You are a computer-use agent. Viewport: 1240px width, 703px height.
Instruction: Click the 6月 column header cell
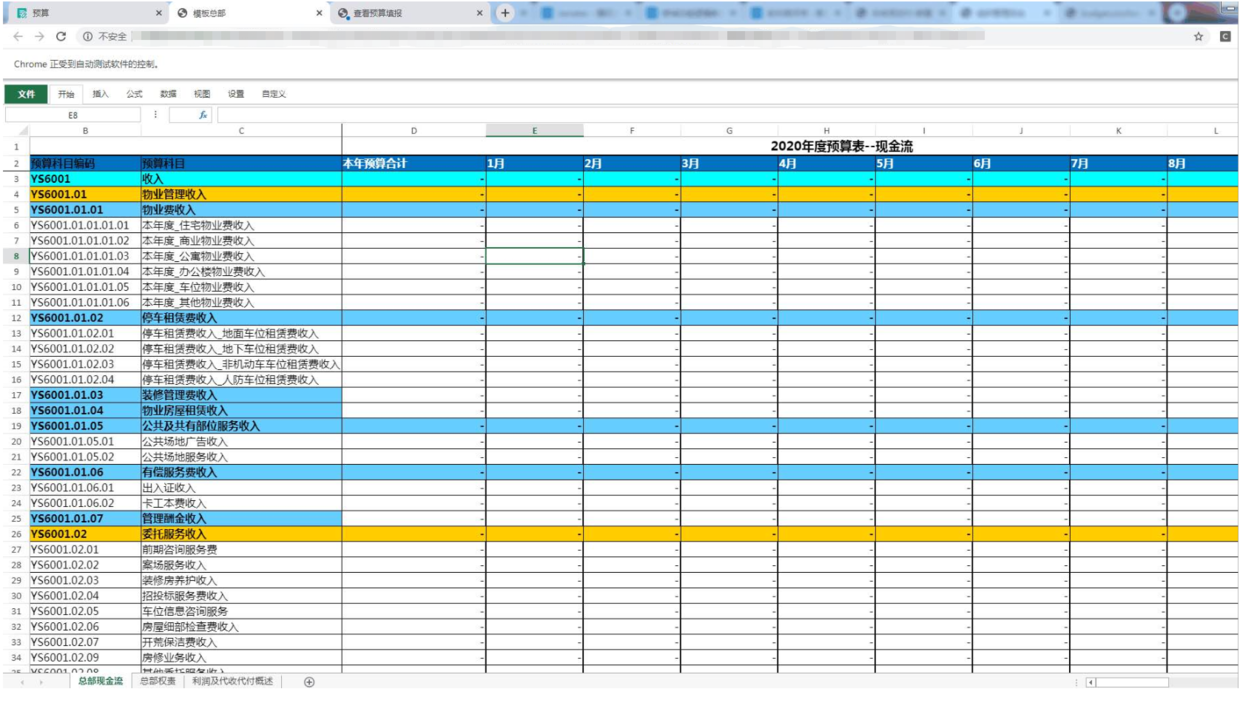click(1021, 163)
